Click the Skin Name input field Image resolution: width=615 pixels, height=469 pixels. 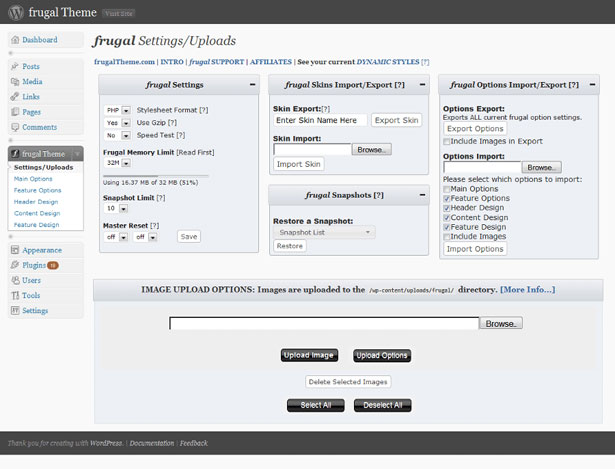[320, 120]
